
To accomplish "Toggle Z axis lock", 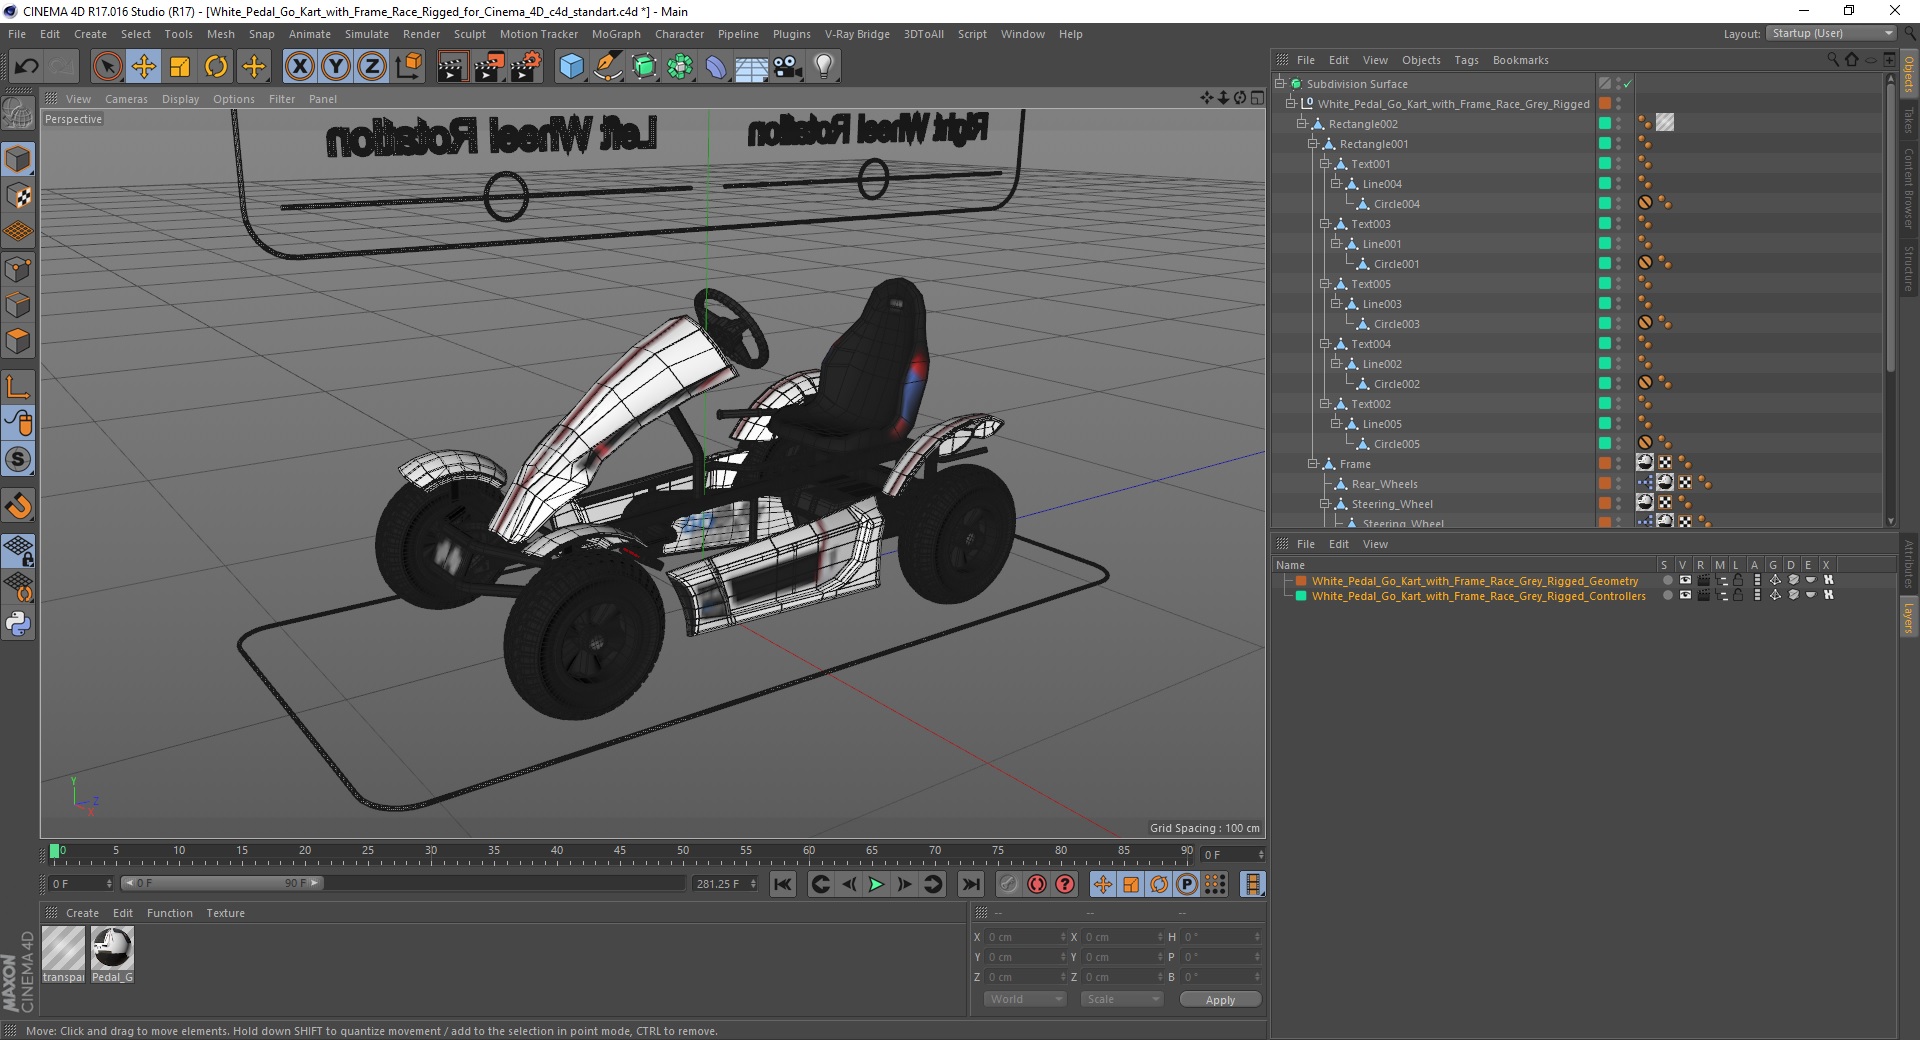I will click(372, 67).
